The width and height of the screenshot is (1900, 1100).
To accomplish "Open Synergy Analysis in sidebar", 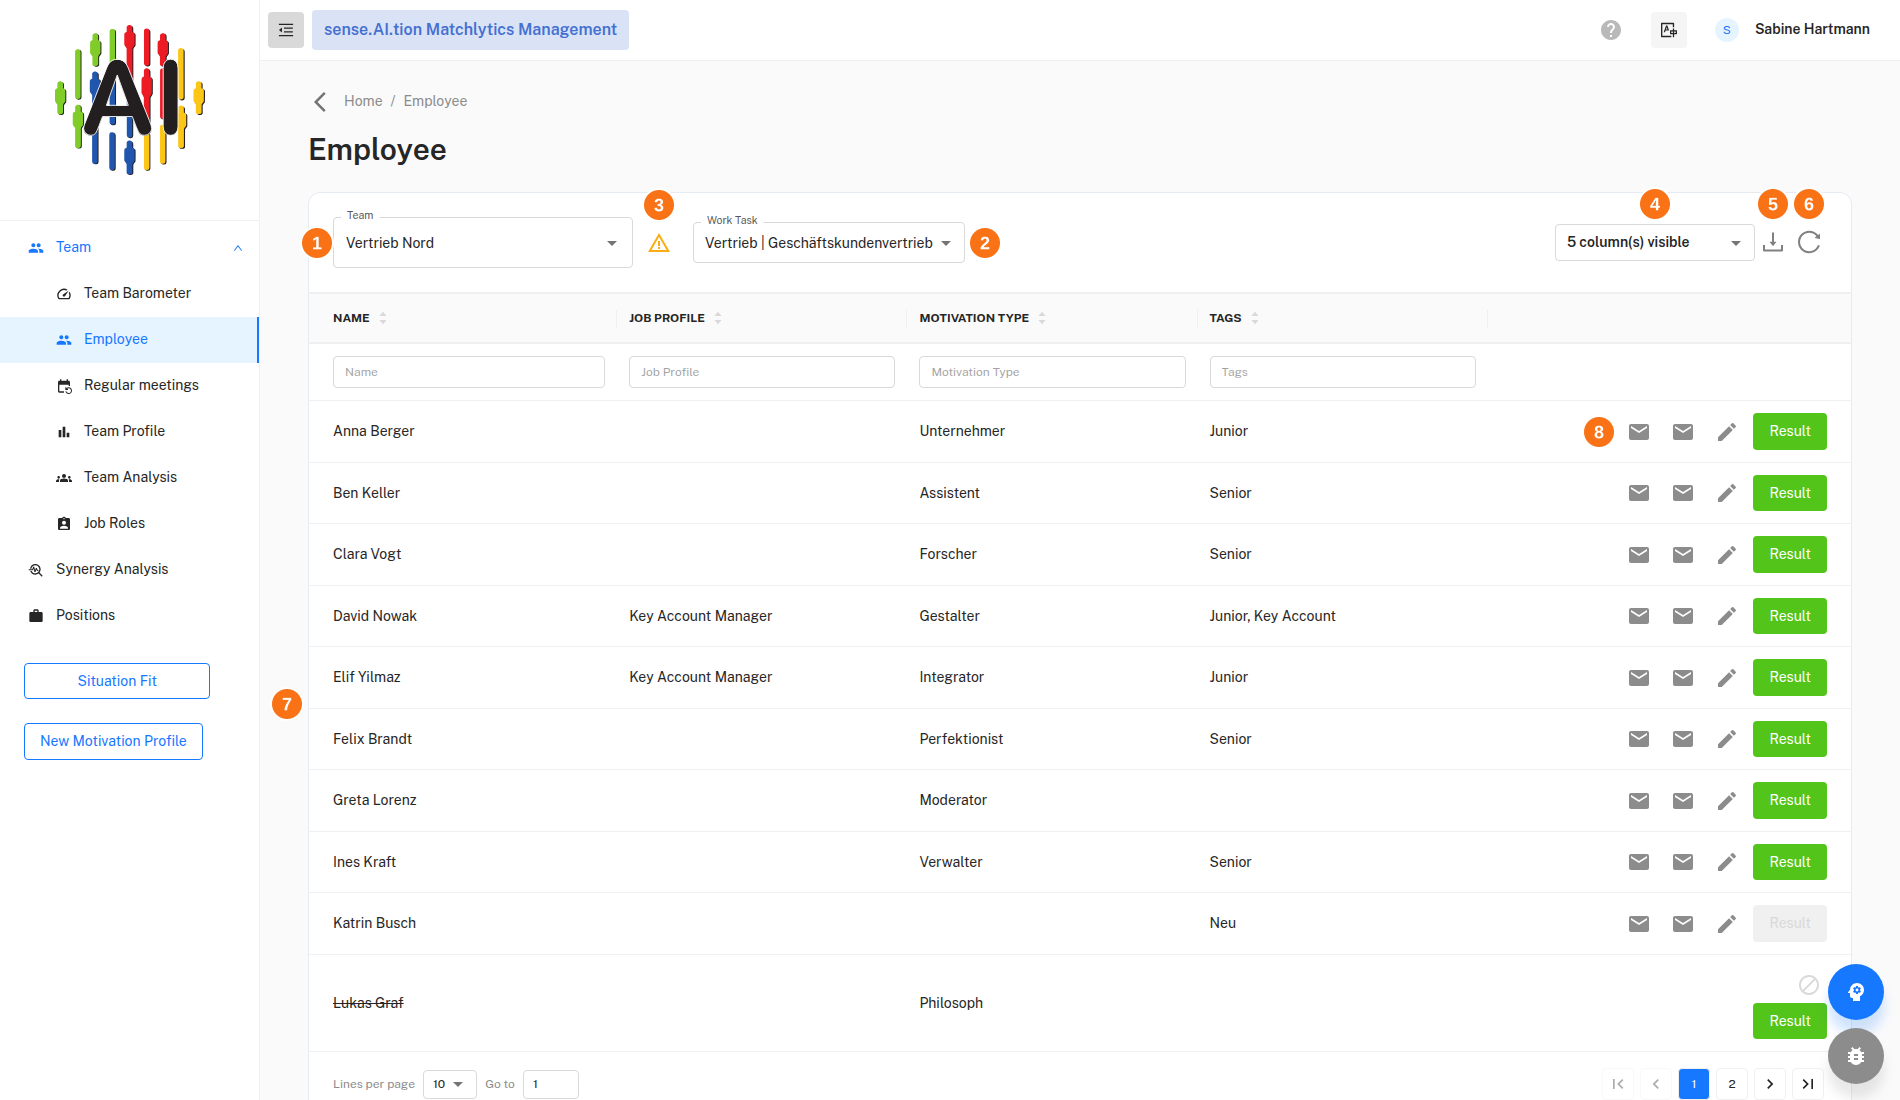I will pyautogui.click(x=129, y=569).
